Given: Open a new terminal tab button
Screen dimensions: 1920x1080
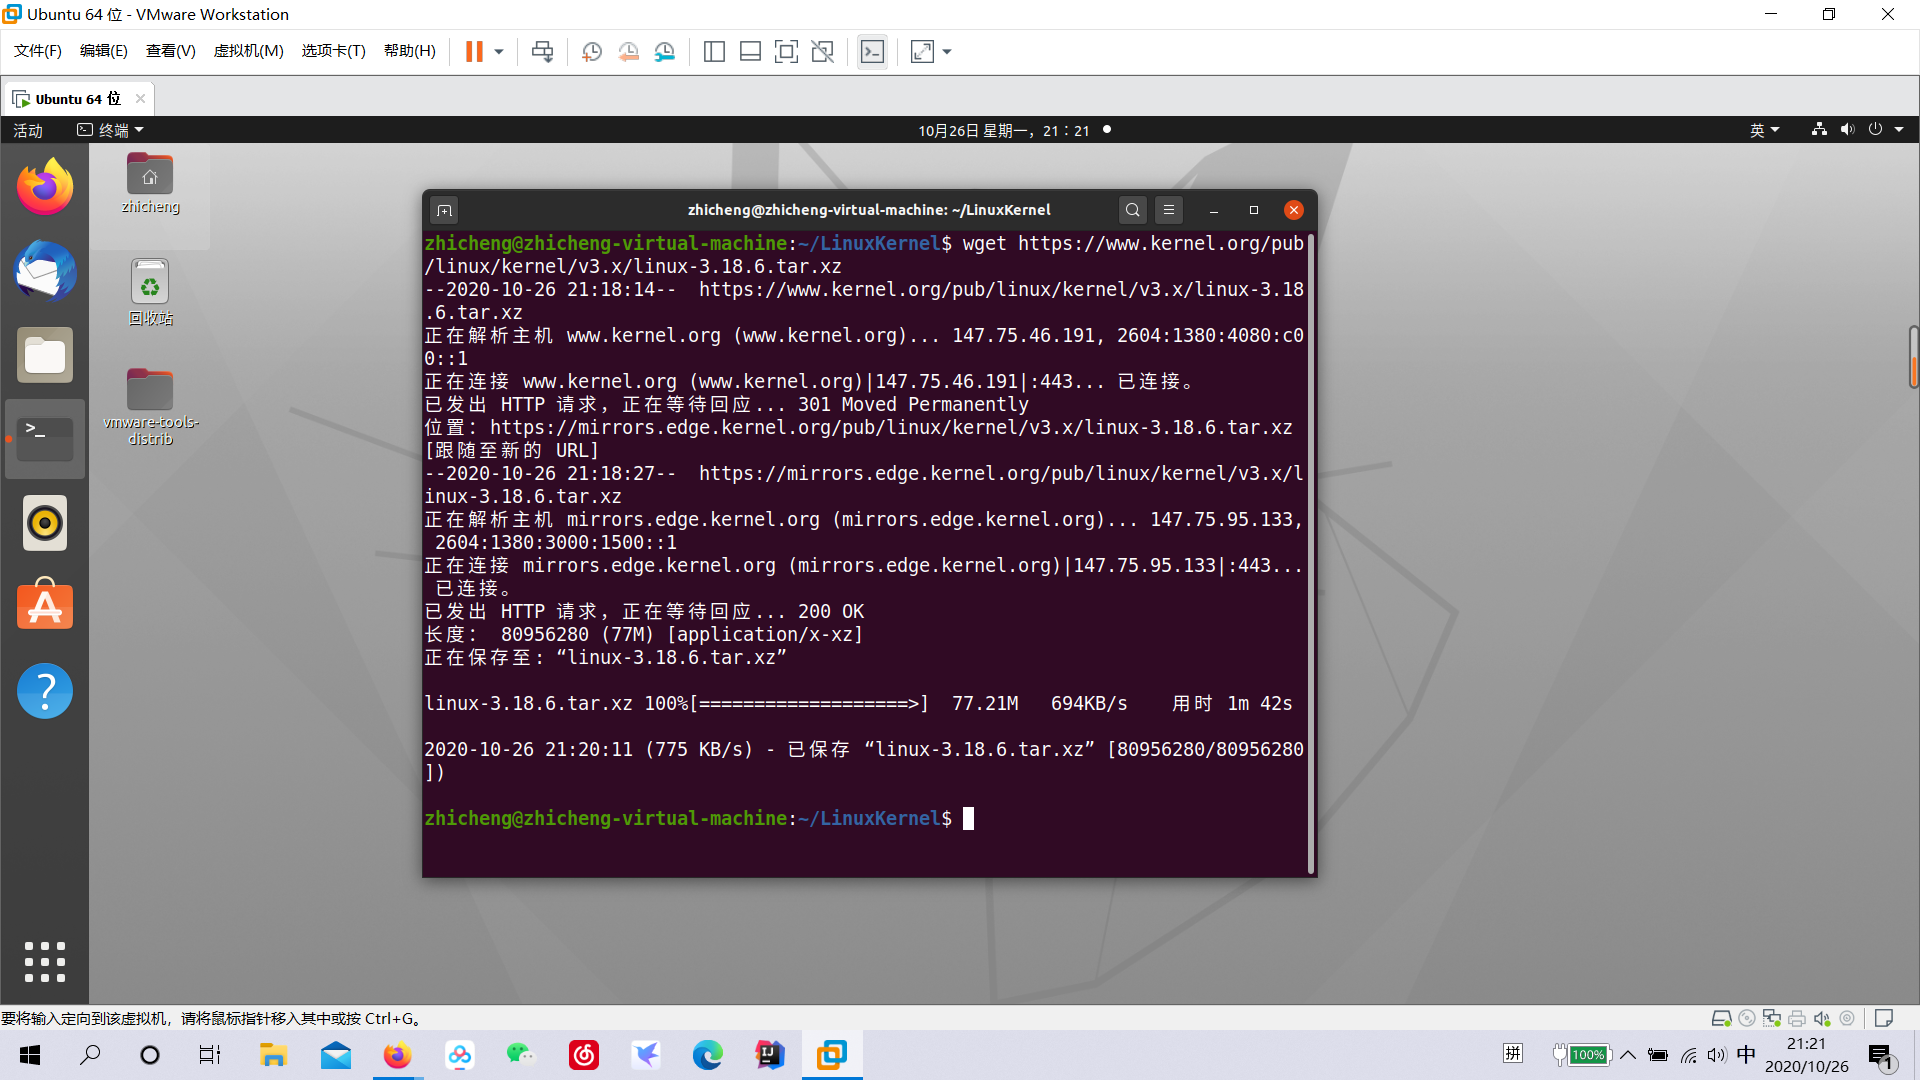Looking at the screenshot, I should click(x=445, y=210).
